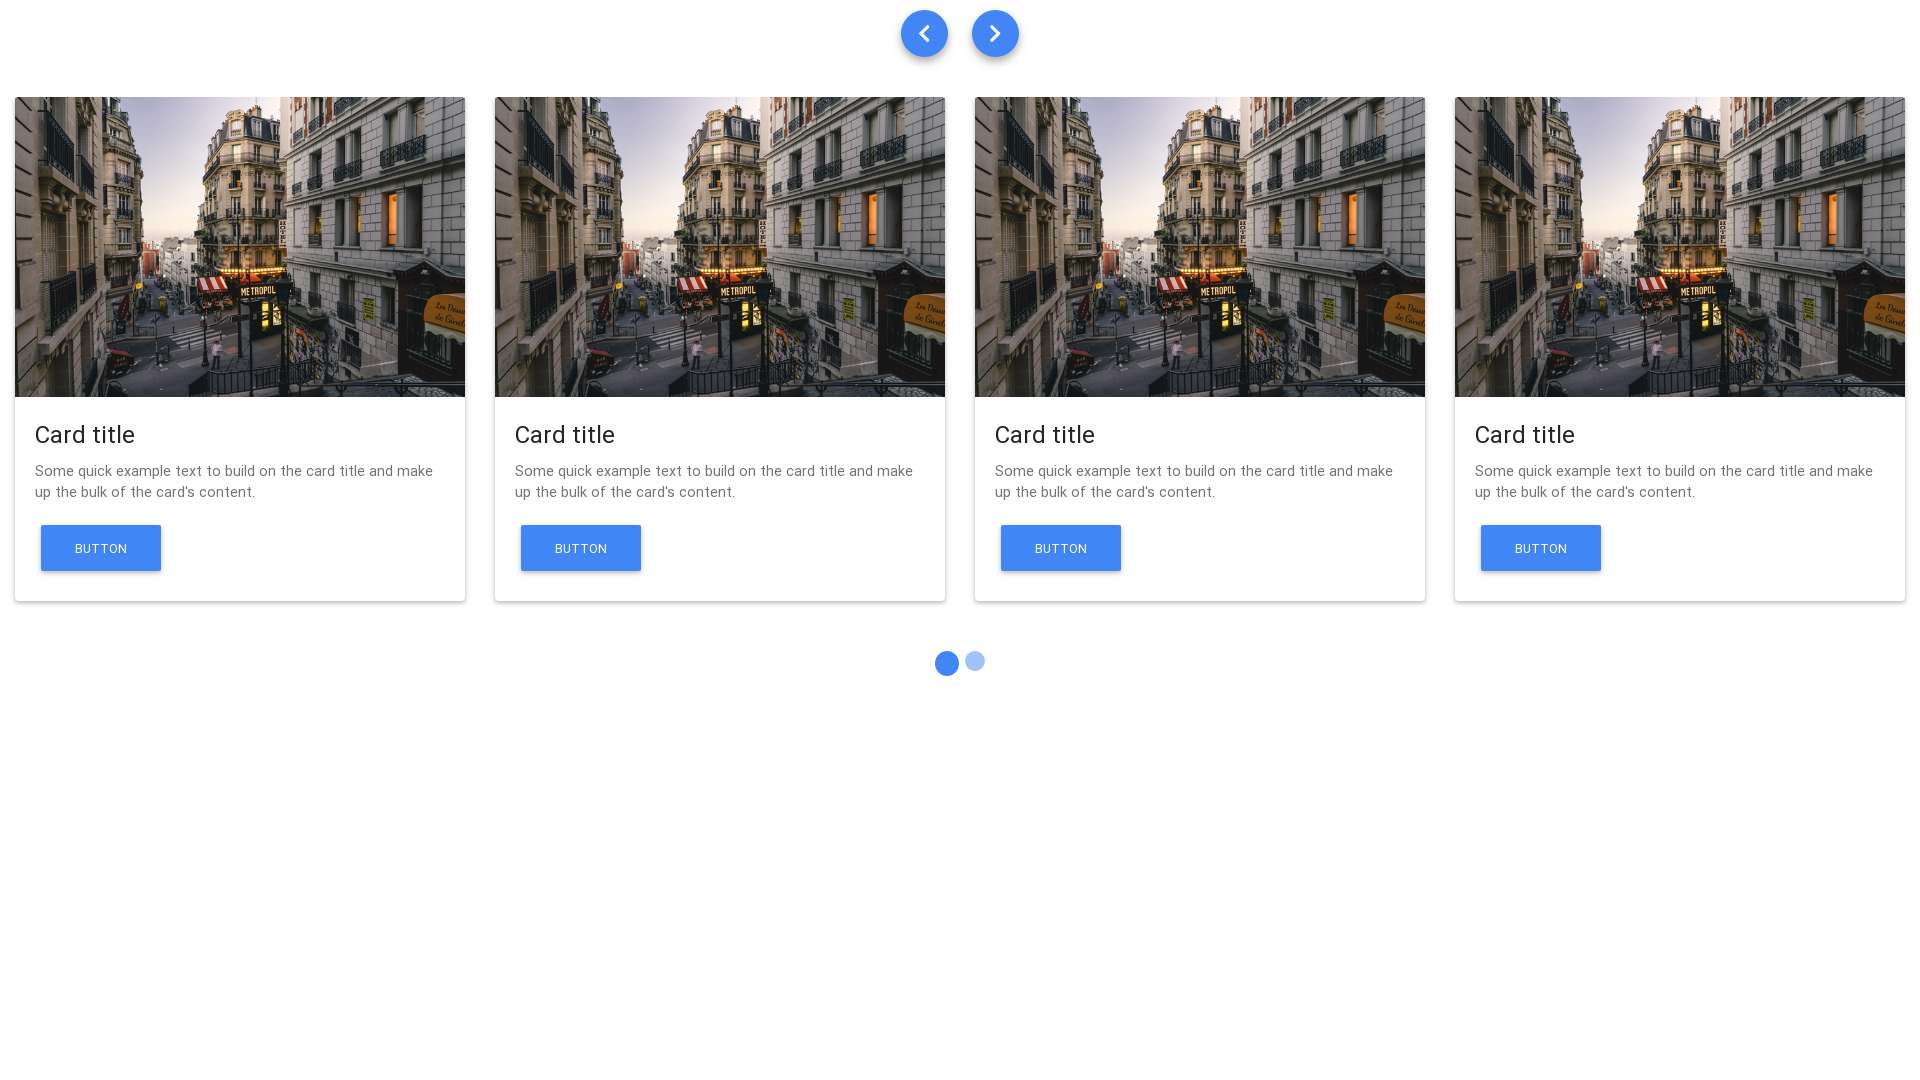Screen dimensions: 1920x1080
Task: Click the third card's "Card title" heading
Action: (1045, 435)
